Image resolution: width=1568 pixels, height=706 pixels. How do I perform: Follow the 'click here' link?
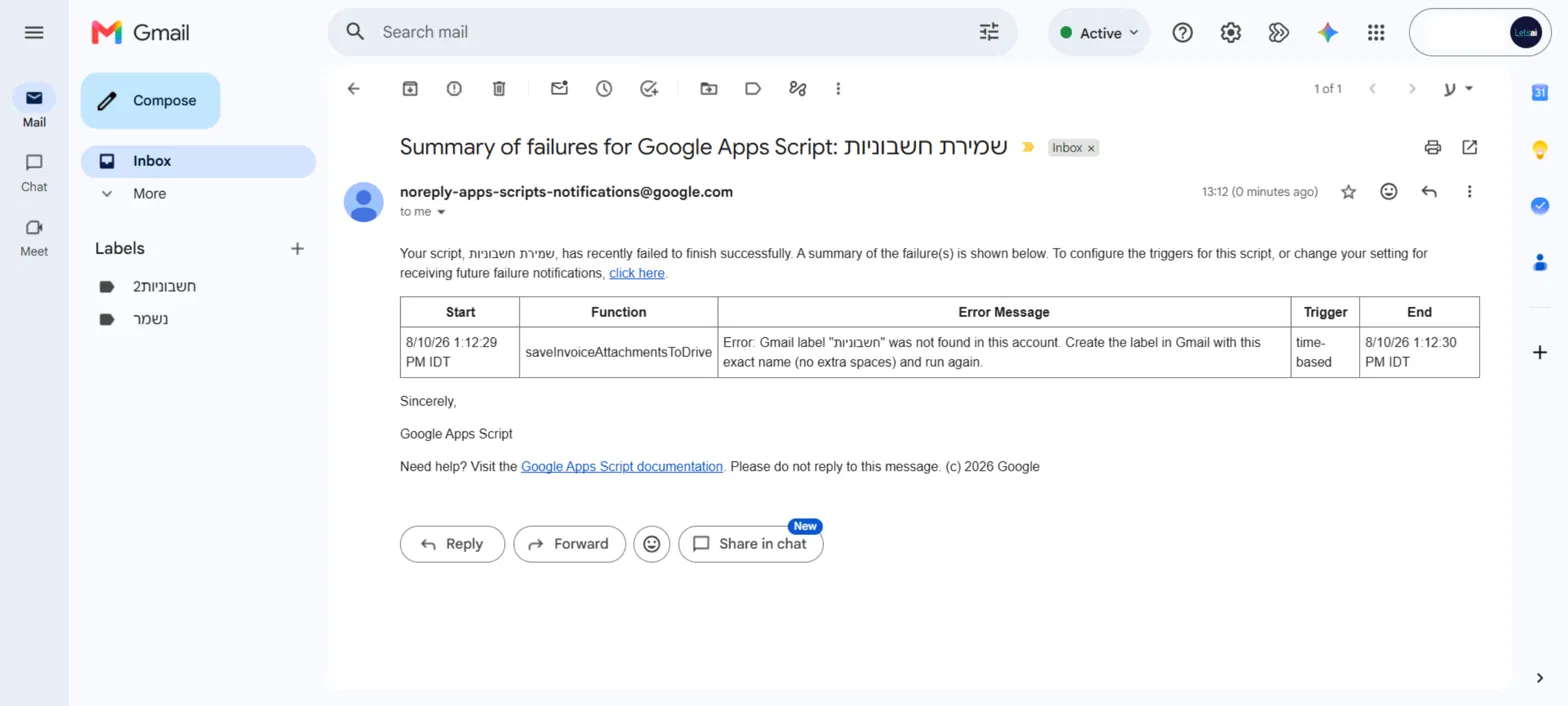tap(637, 273)
